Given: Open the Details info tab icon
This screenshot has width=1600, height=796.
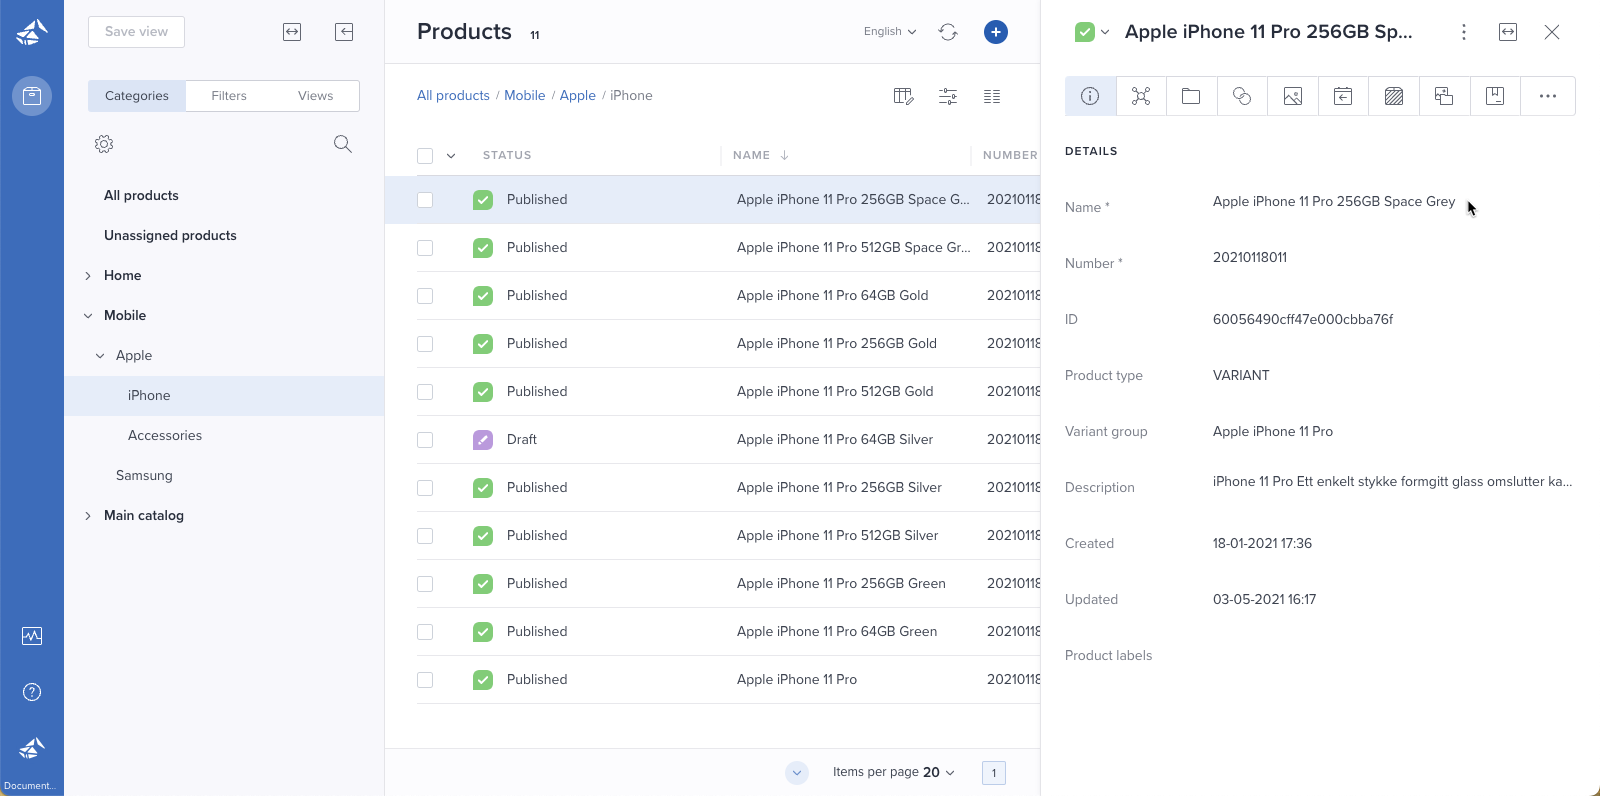Looking at the screenshot, I should point(1091,96).
